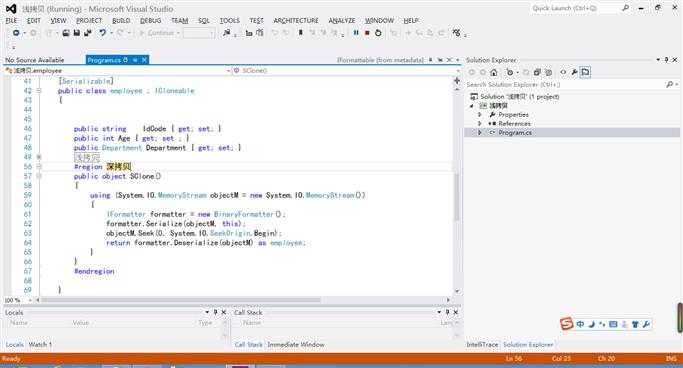
Task: Click the Restart debugging icon
Action: pyautogui.click(x=378, y=33)
